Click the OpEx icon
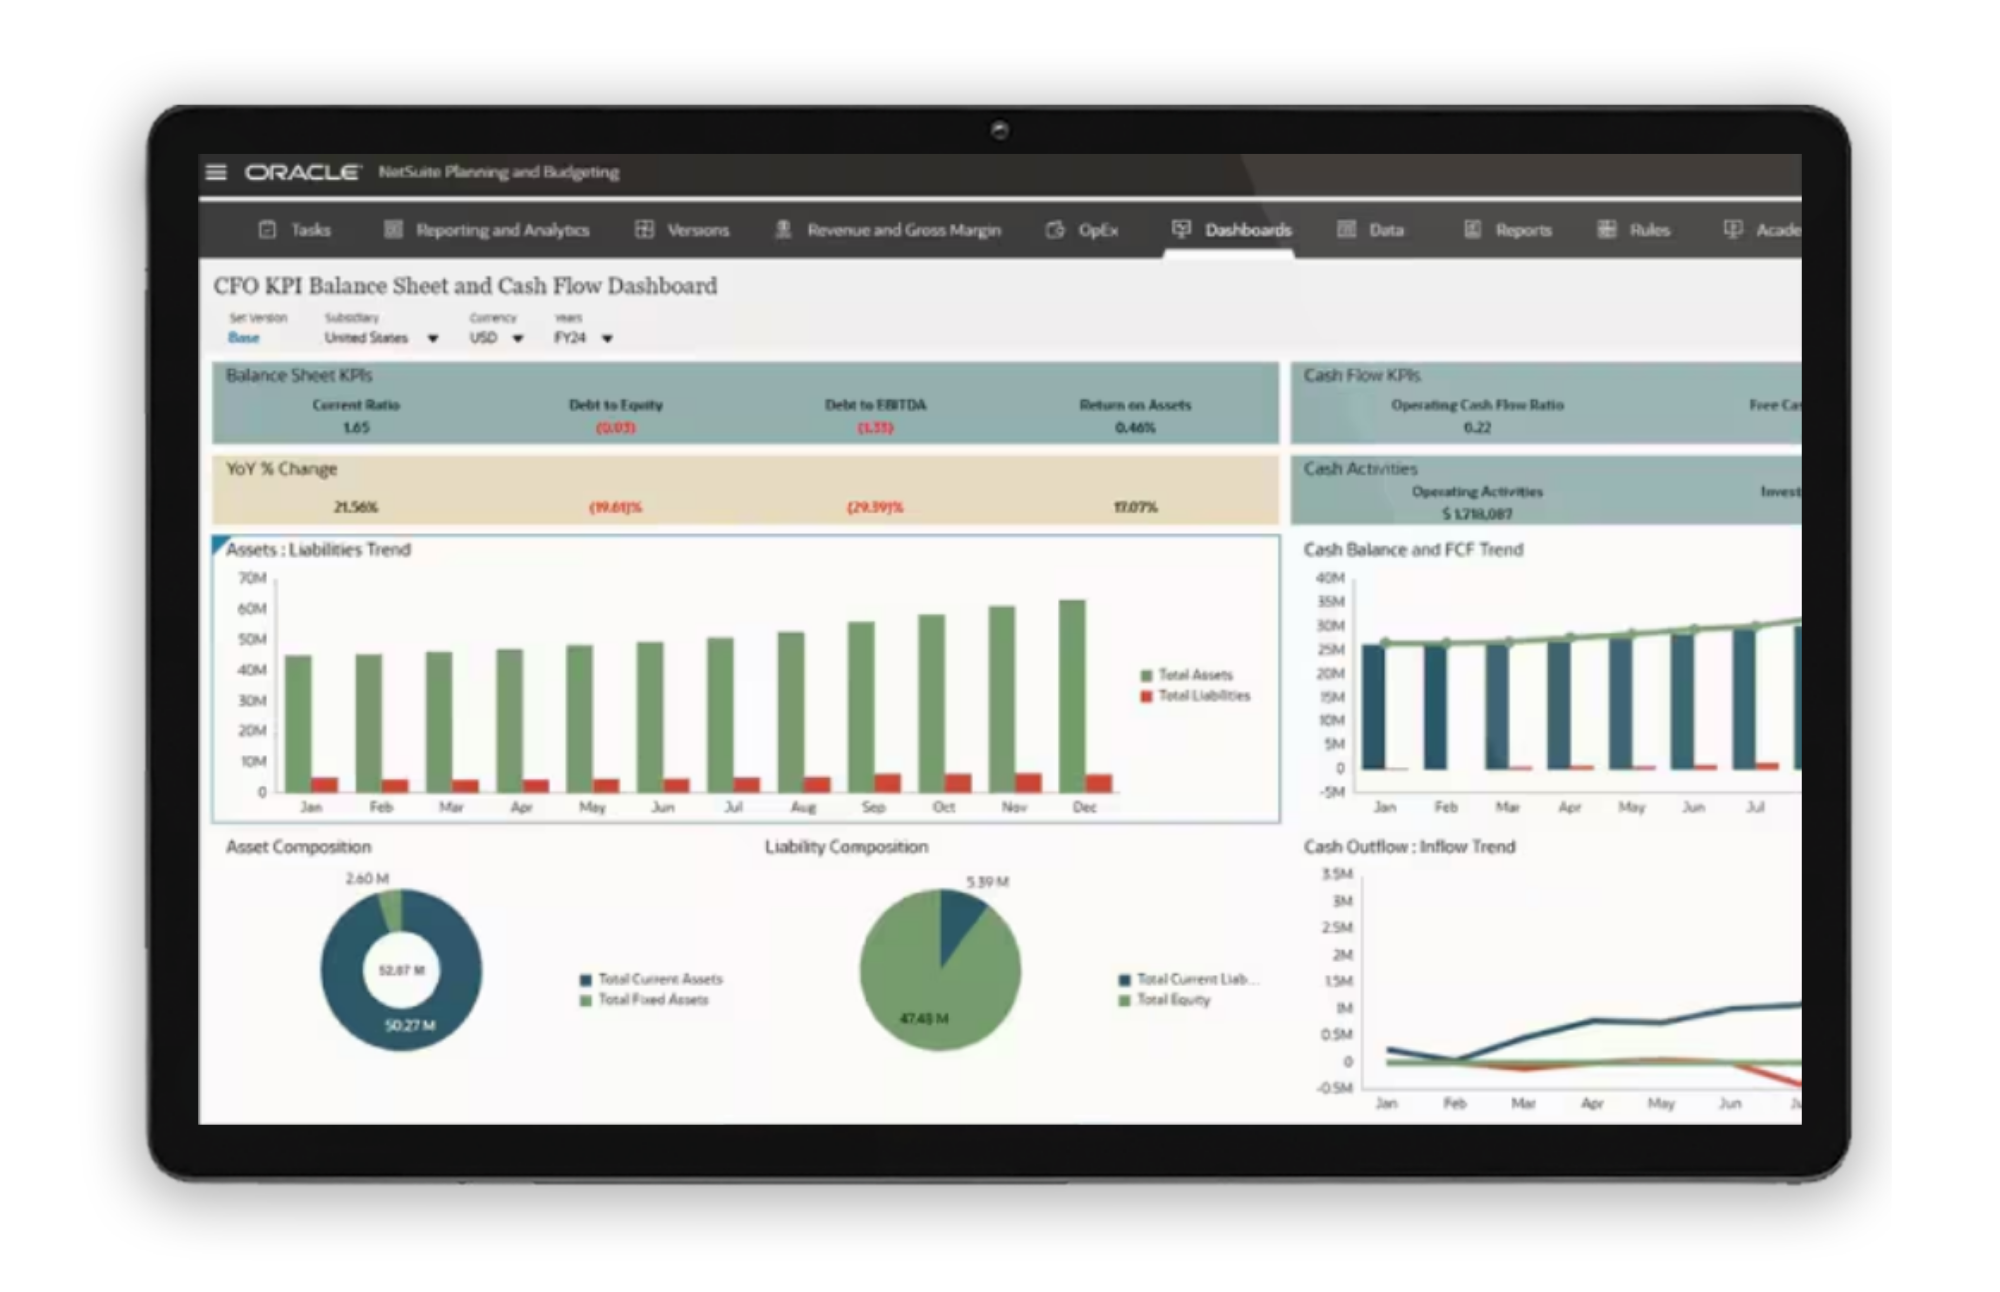 point(1055,230)
